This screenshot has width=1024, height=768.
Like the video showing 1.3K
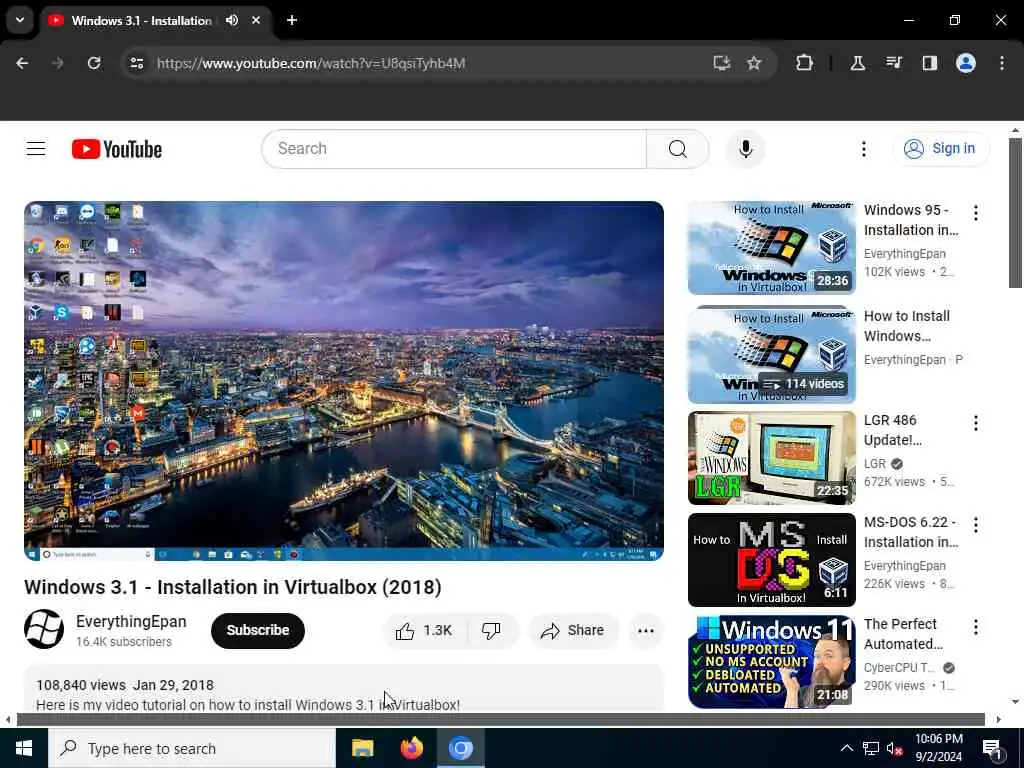[425, 630]
